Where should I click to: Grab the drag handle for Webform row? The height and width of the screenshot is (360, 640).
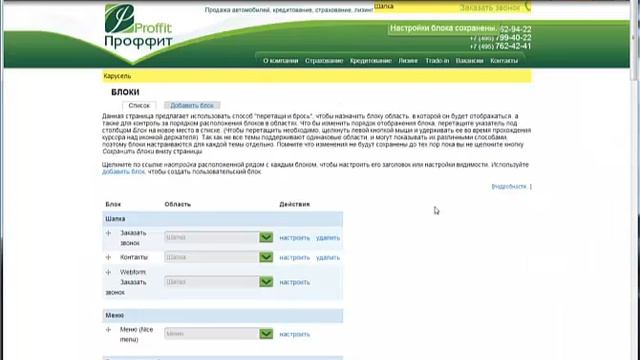coord(108,272)
